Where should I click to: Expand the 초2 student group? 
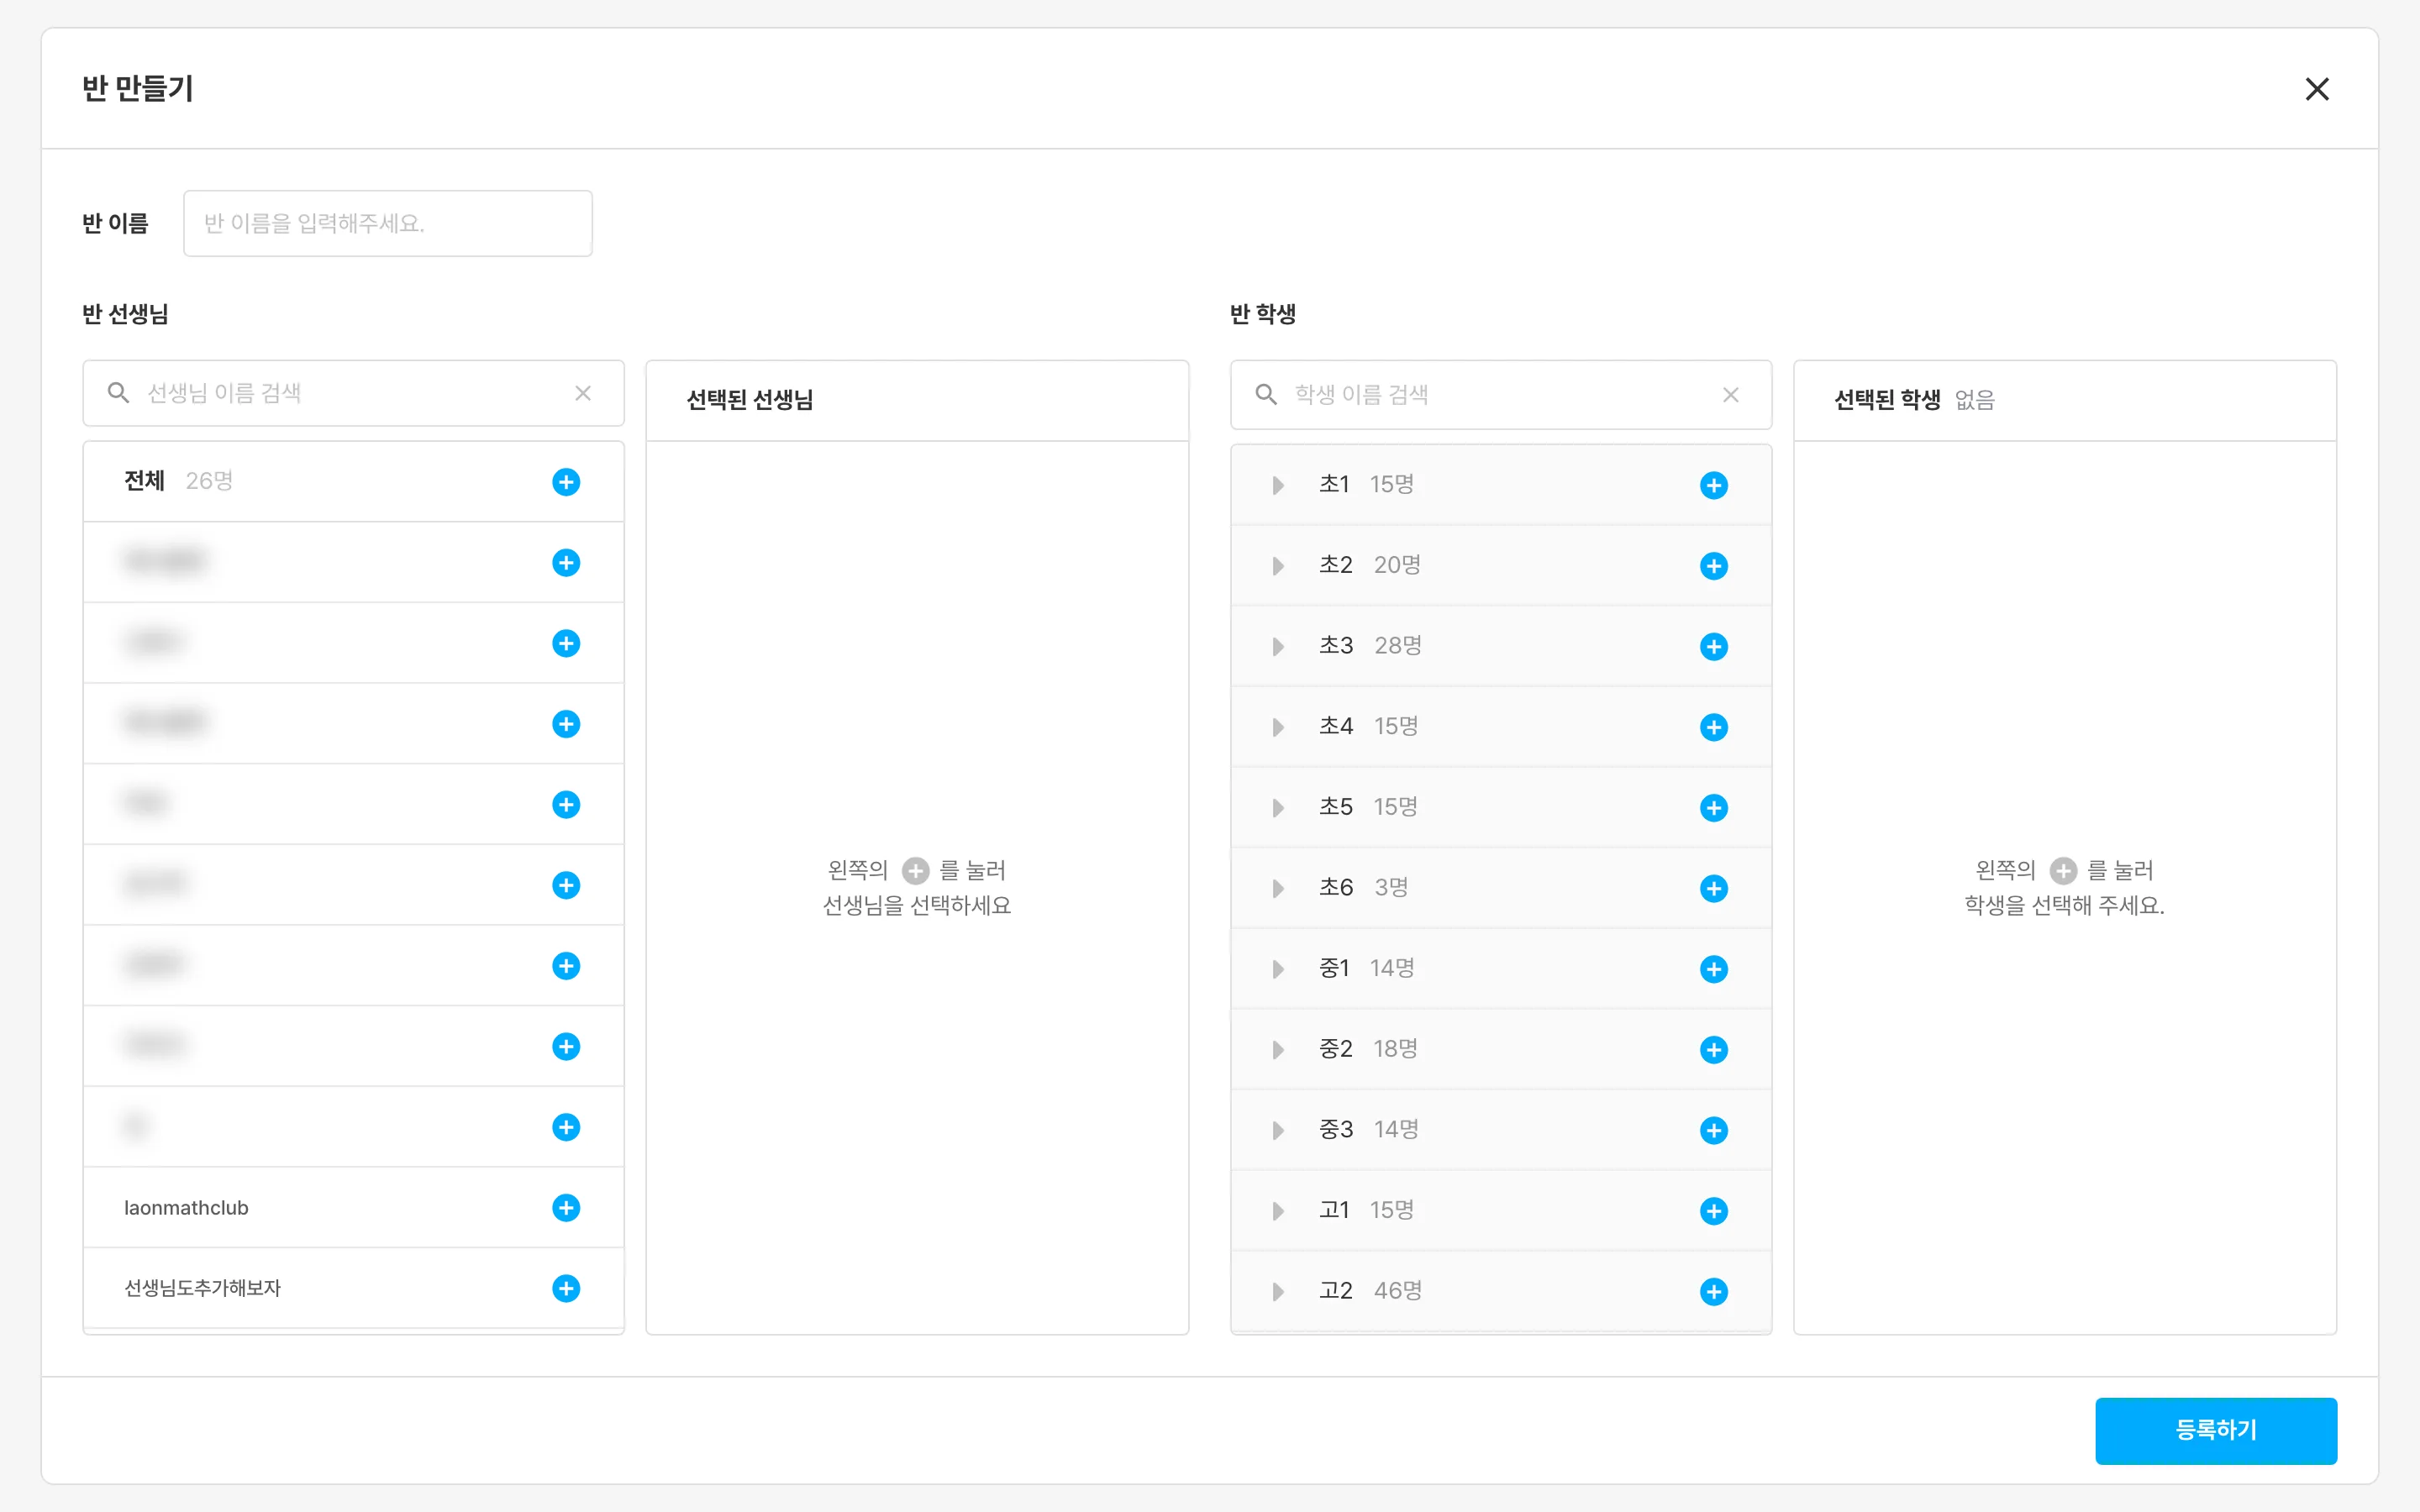click(x=1278, y=567)
